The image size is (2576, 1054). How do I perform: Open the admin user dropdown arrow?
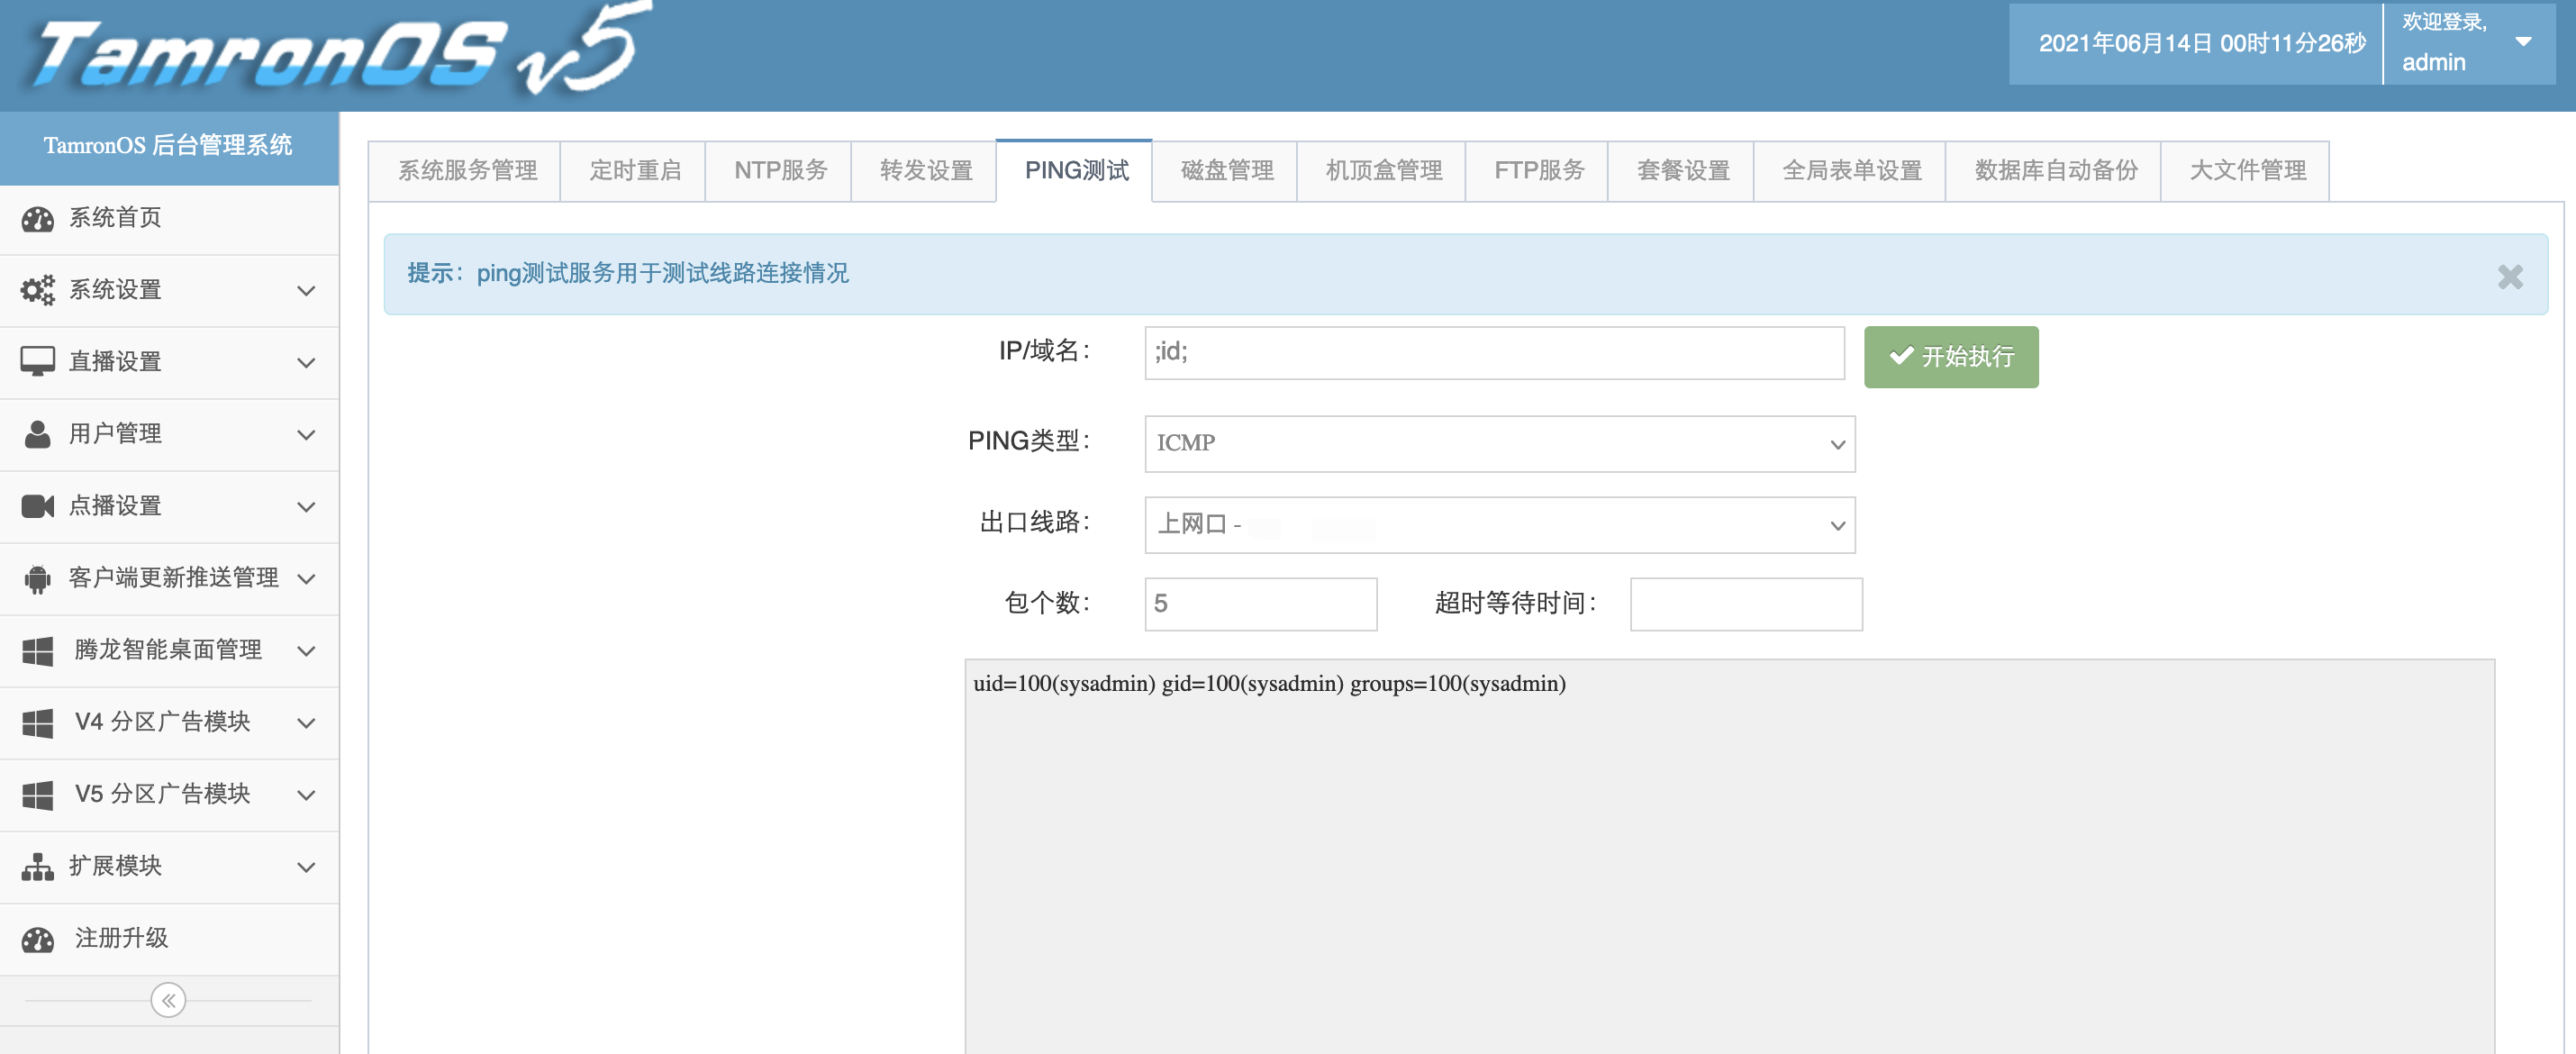(x=2523, y=42)
